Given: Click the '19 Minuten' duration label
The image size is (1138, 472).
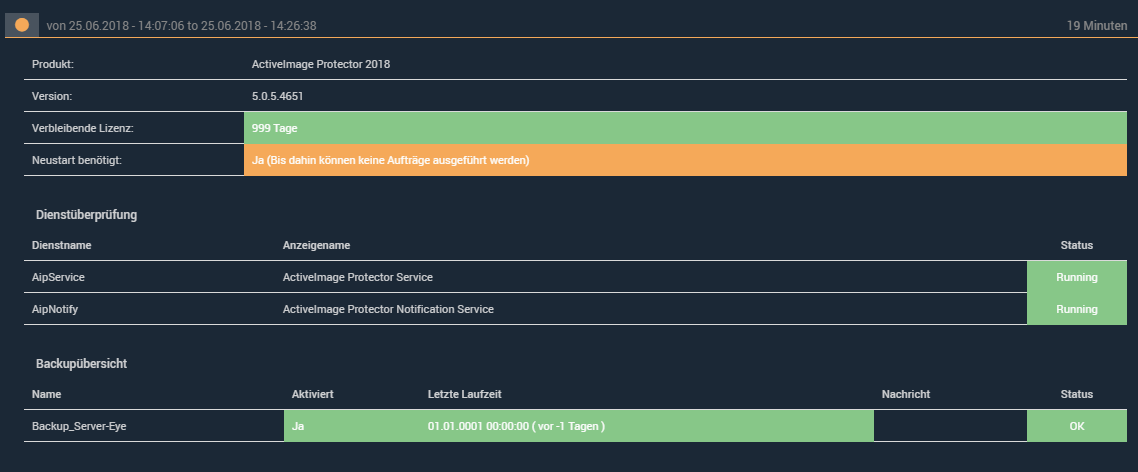Looking at the screenshot, I should (x=1097, y=25).
